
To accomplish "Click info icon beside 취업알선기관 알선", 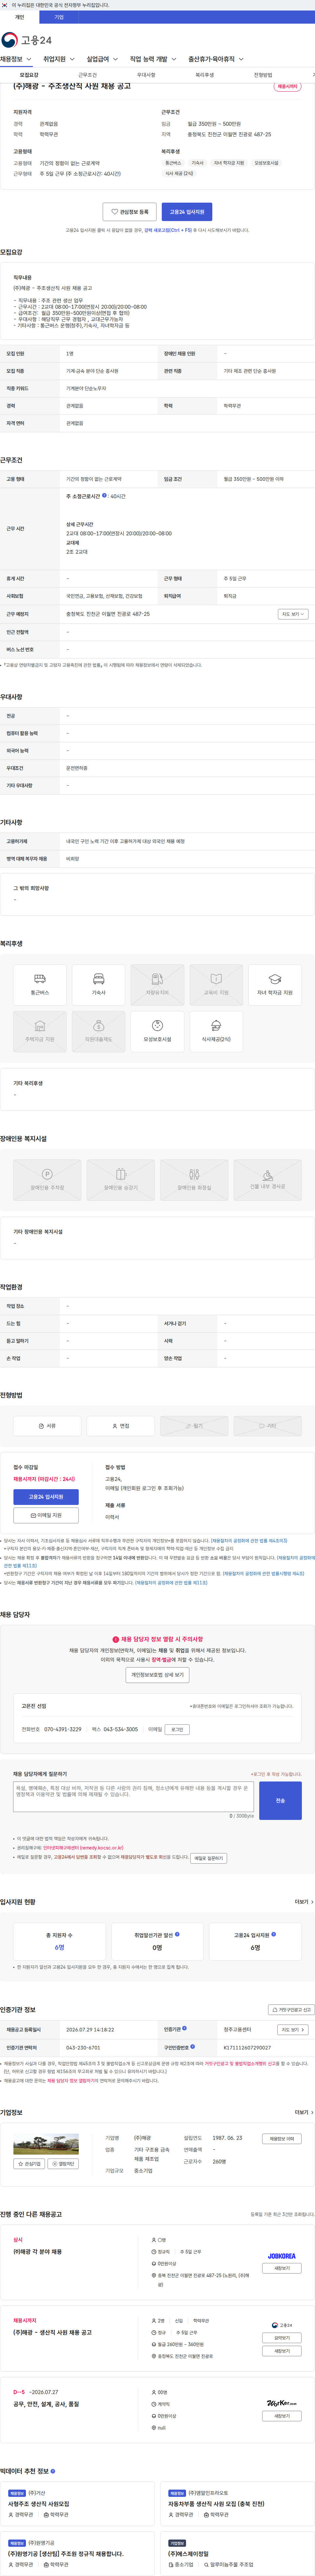I will (x=177, y=1934).
